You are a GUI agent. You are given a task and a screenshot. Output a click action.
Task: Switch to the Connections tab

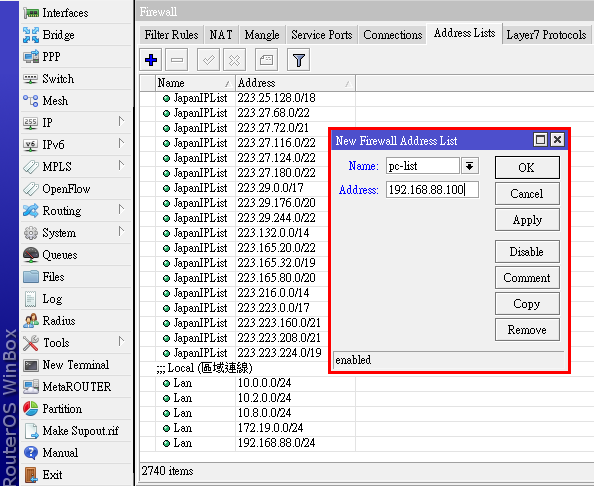click(x=392, y=35)
